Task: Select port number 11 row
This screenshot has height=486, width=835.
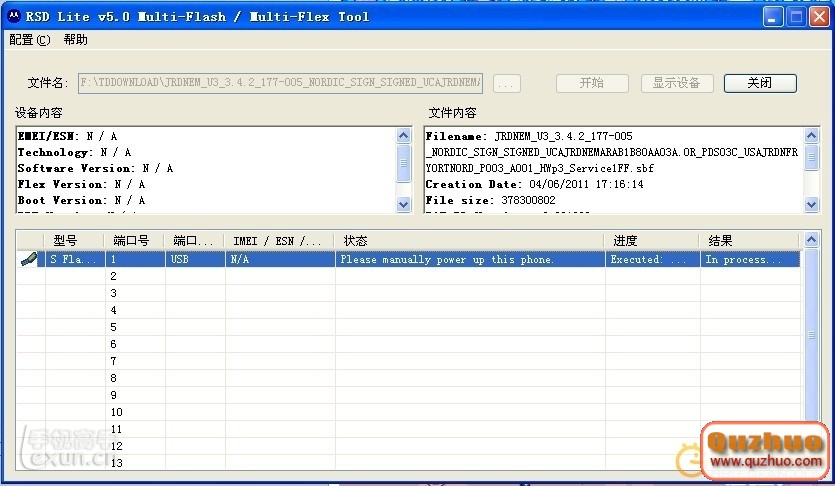Action: pos(408,430)
